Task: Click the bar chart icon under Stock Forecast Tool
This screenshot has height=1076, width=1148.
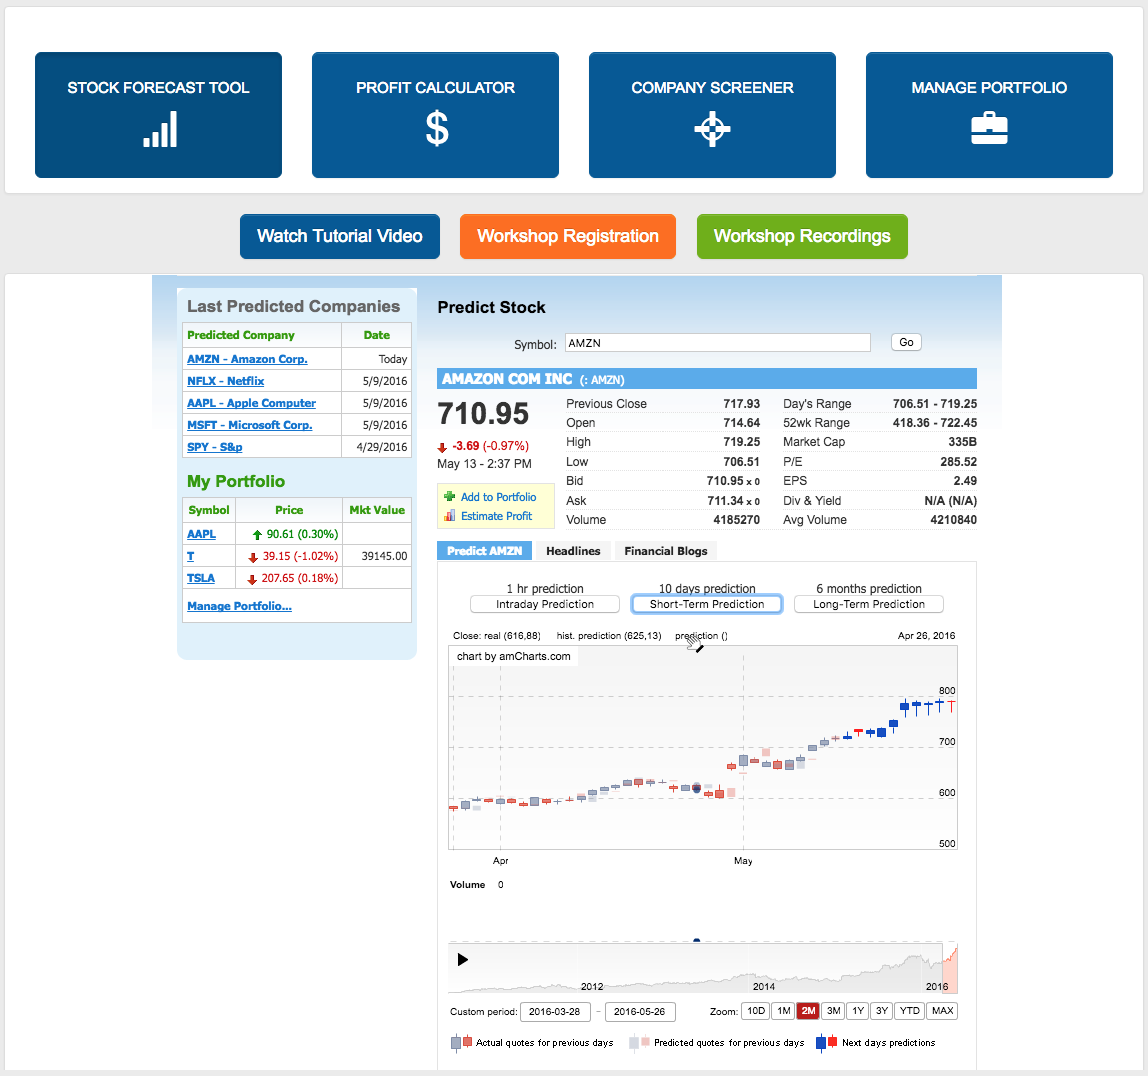Action: tap(160, 130)
